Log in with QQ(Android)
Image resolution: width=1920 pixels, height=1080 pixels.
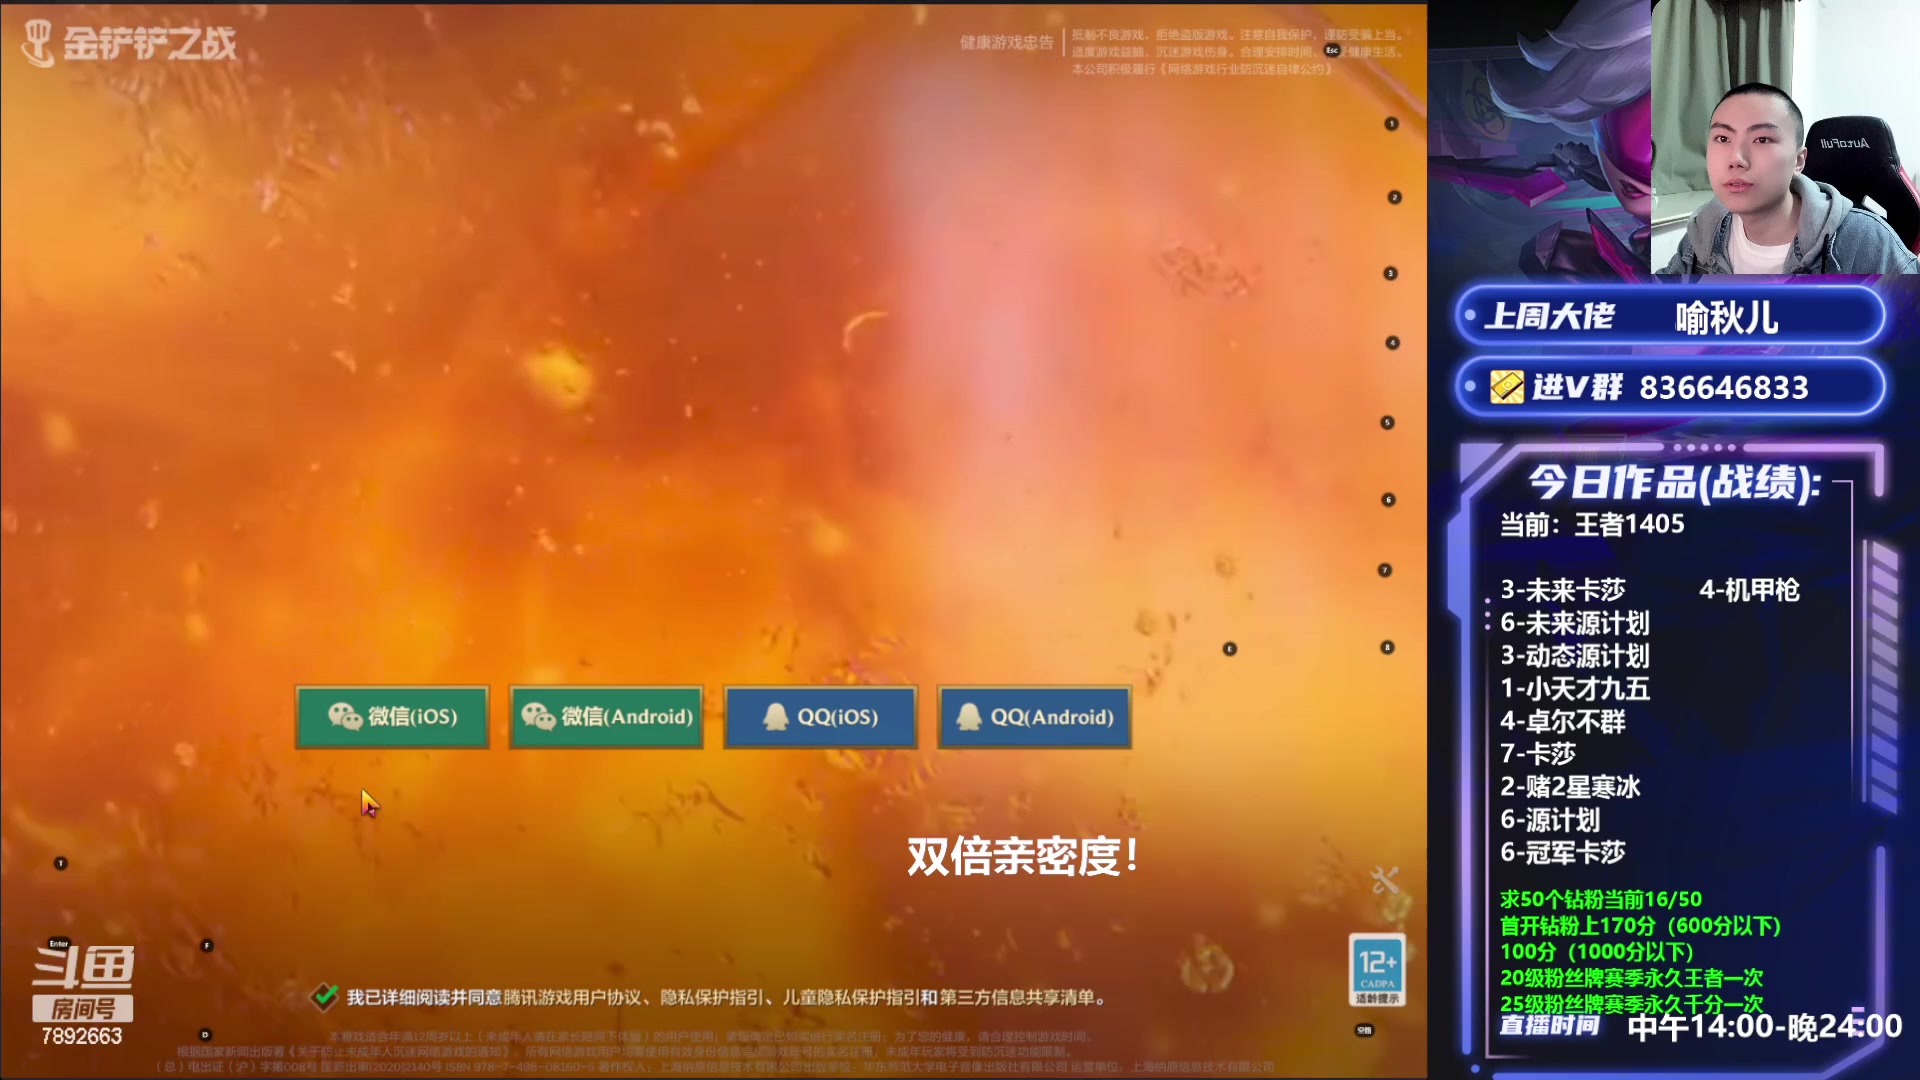tap(1034, 716)
